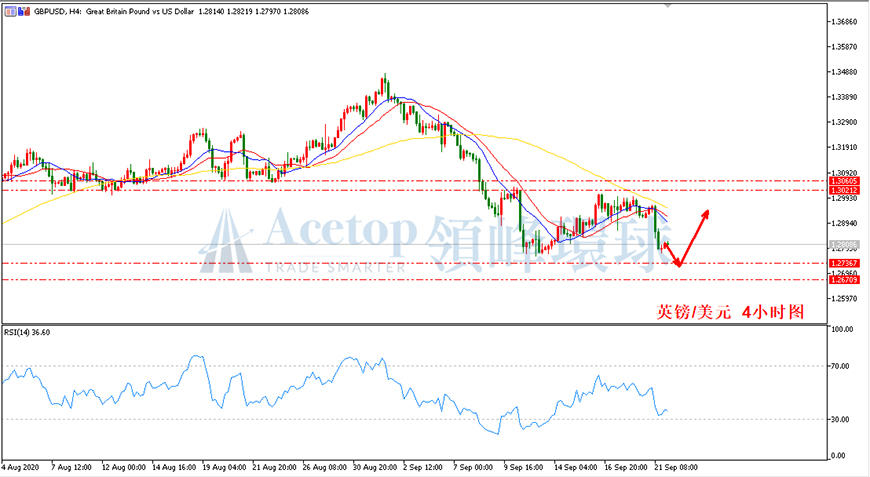The image size is (870, 477).
Task: Click the '21 Aug 20:00' time axis label
Action: pyautogui.click(x=275, y=467)
